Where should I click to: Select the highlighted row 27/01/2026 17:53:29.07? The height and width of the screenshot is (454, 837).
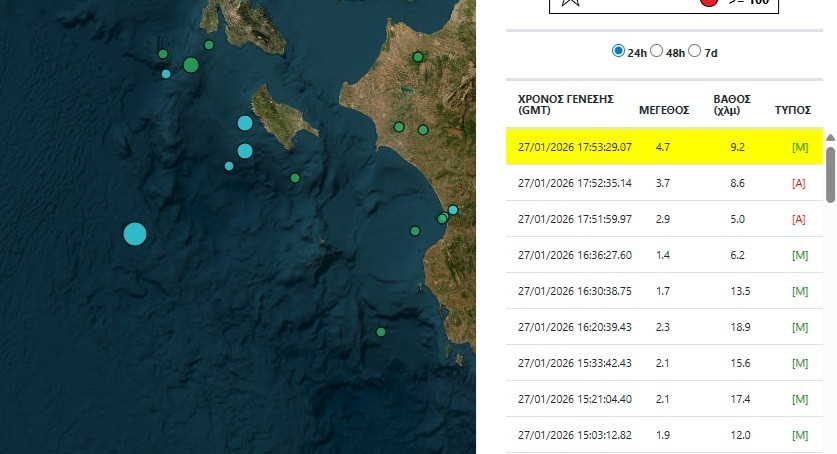click(x=664, y=147)
